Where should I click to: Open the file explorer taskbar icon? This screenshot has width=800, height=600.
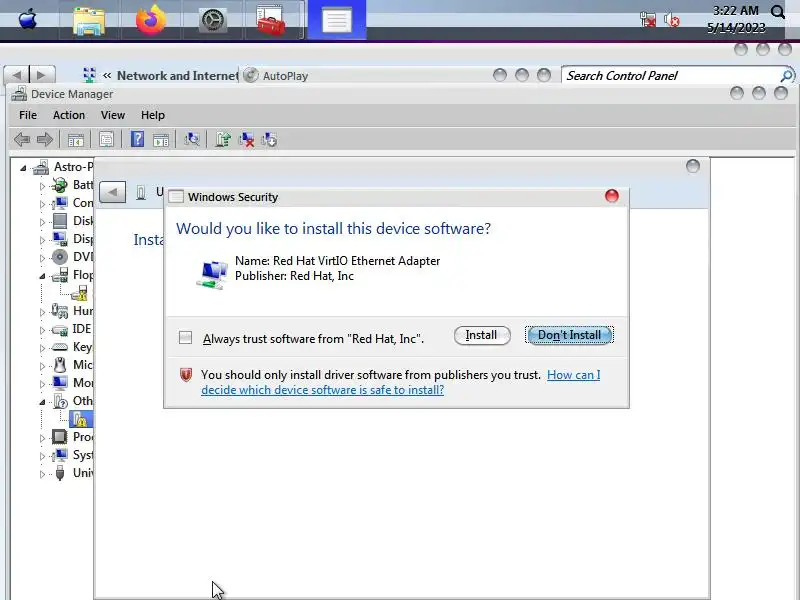click(x=89, y=21)
